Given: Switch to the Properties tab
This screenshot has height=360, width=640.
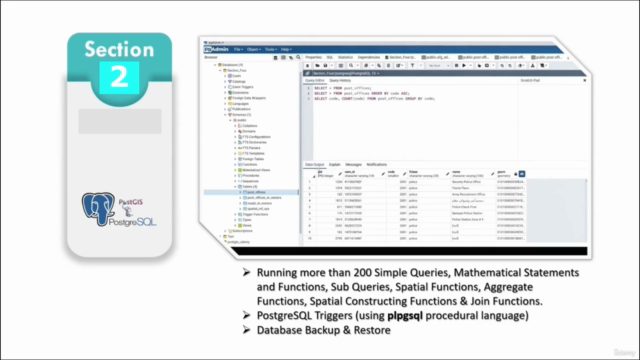Looking at the screenshot, I should (313, 58).
